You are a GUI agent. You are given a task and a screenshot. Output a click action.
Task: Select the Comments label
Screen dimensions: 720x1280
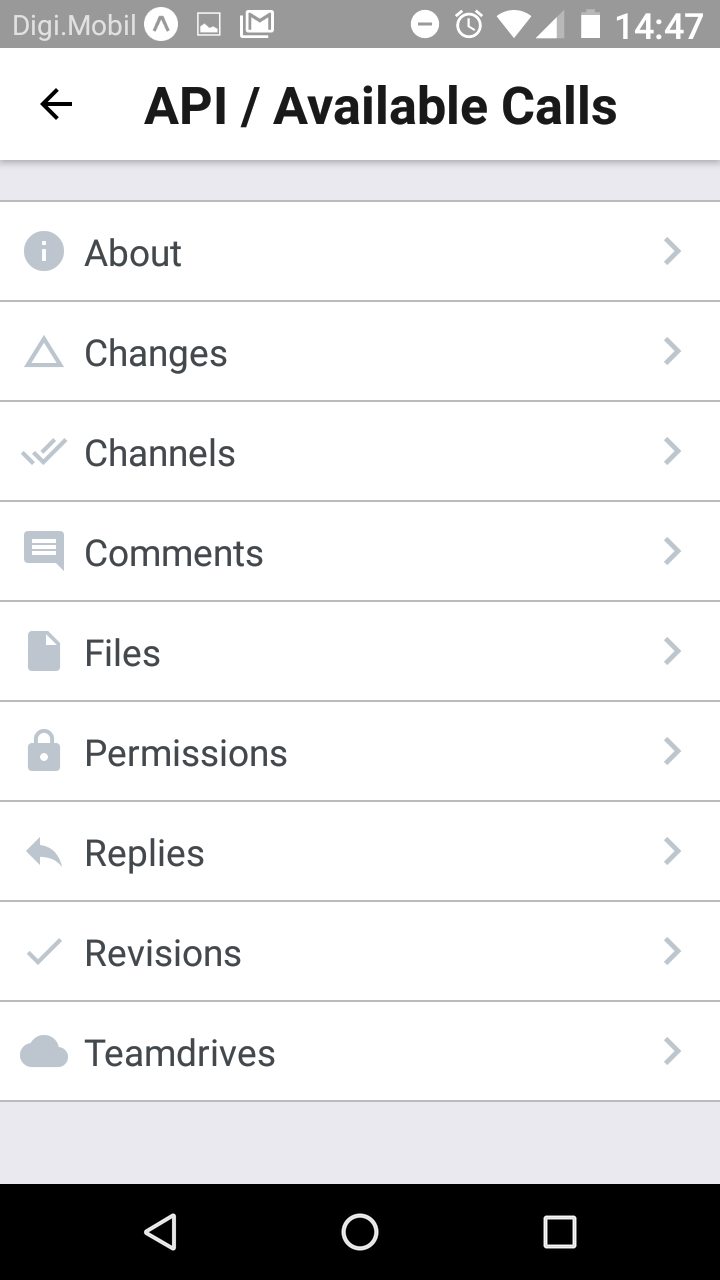174,553
